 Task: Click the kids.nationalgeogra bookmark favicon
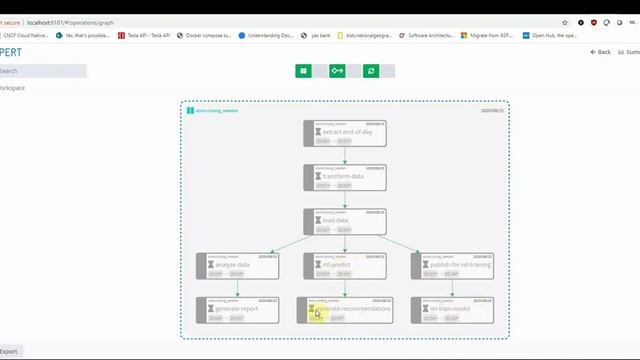pyautogui.click(x=340, y=36)
